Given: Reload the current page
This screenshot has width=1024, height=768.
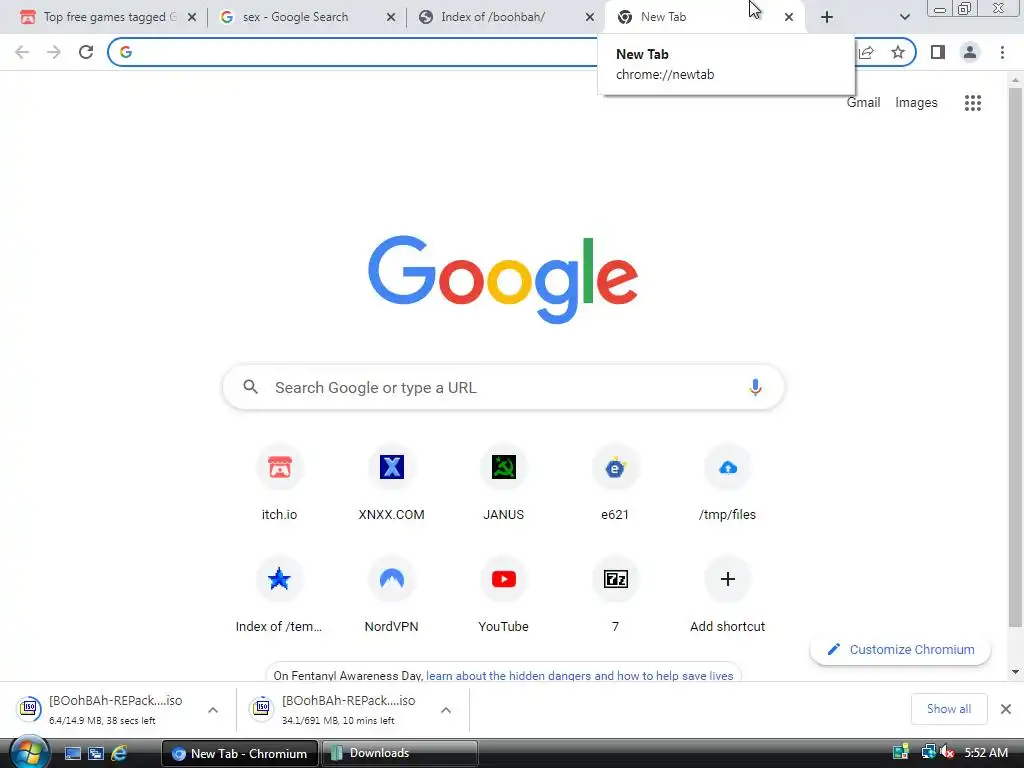Looking at the screenshot, I should point(86,52).
